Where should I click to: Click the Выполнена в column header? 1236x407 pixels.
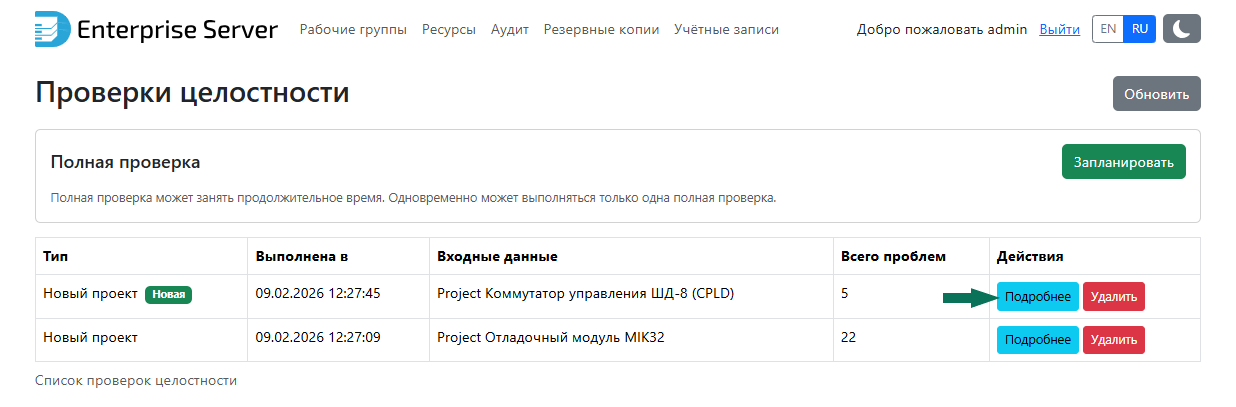click(302, 257)
